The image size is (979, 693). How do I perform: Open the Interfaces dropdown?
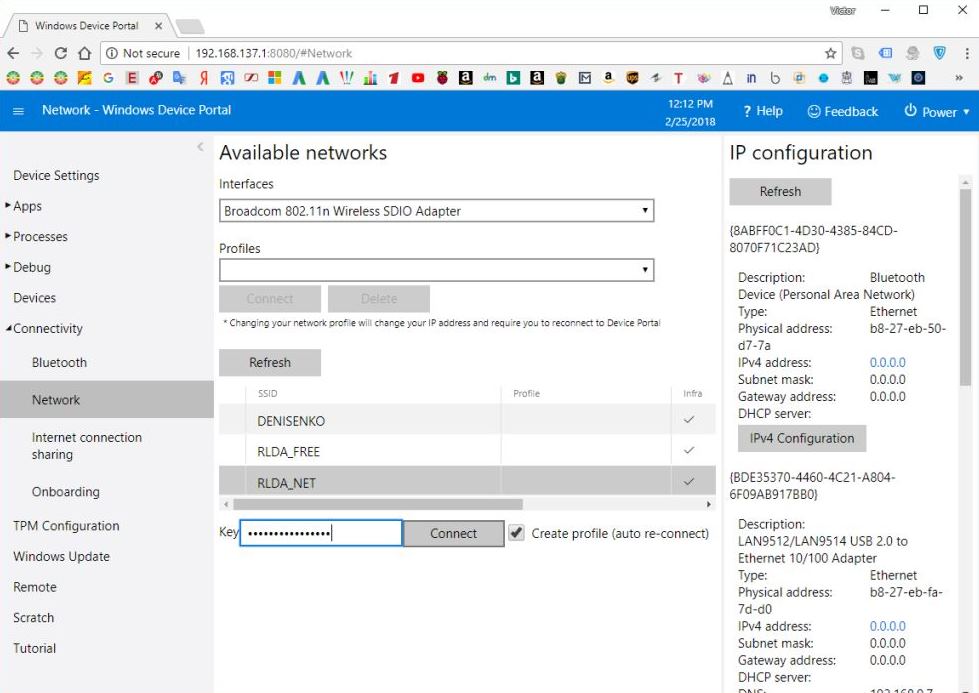436,211
